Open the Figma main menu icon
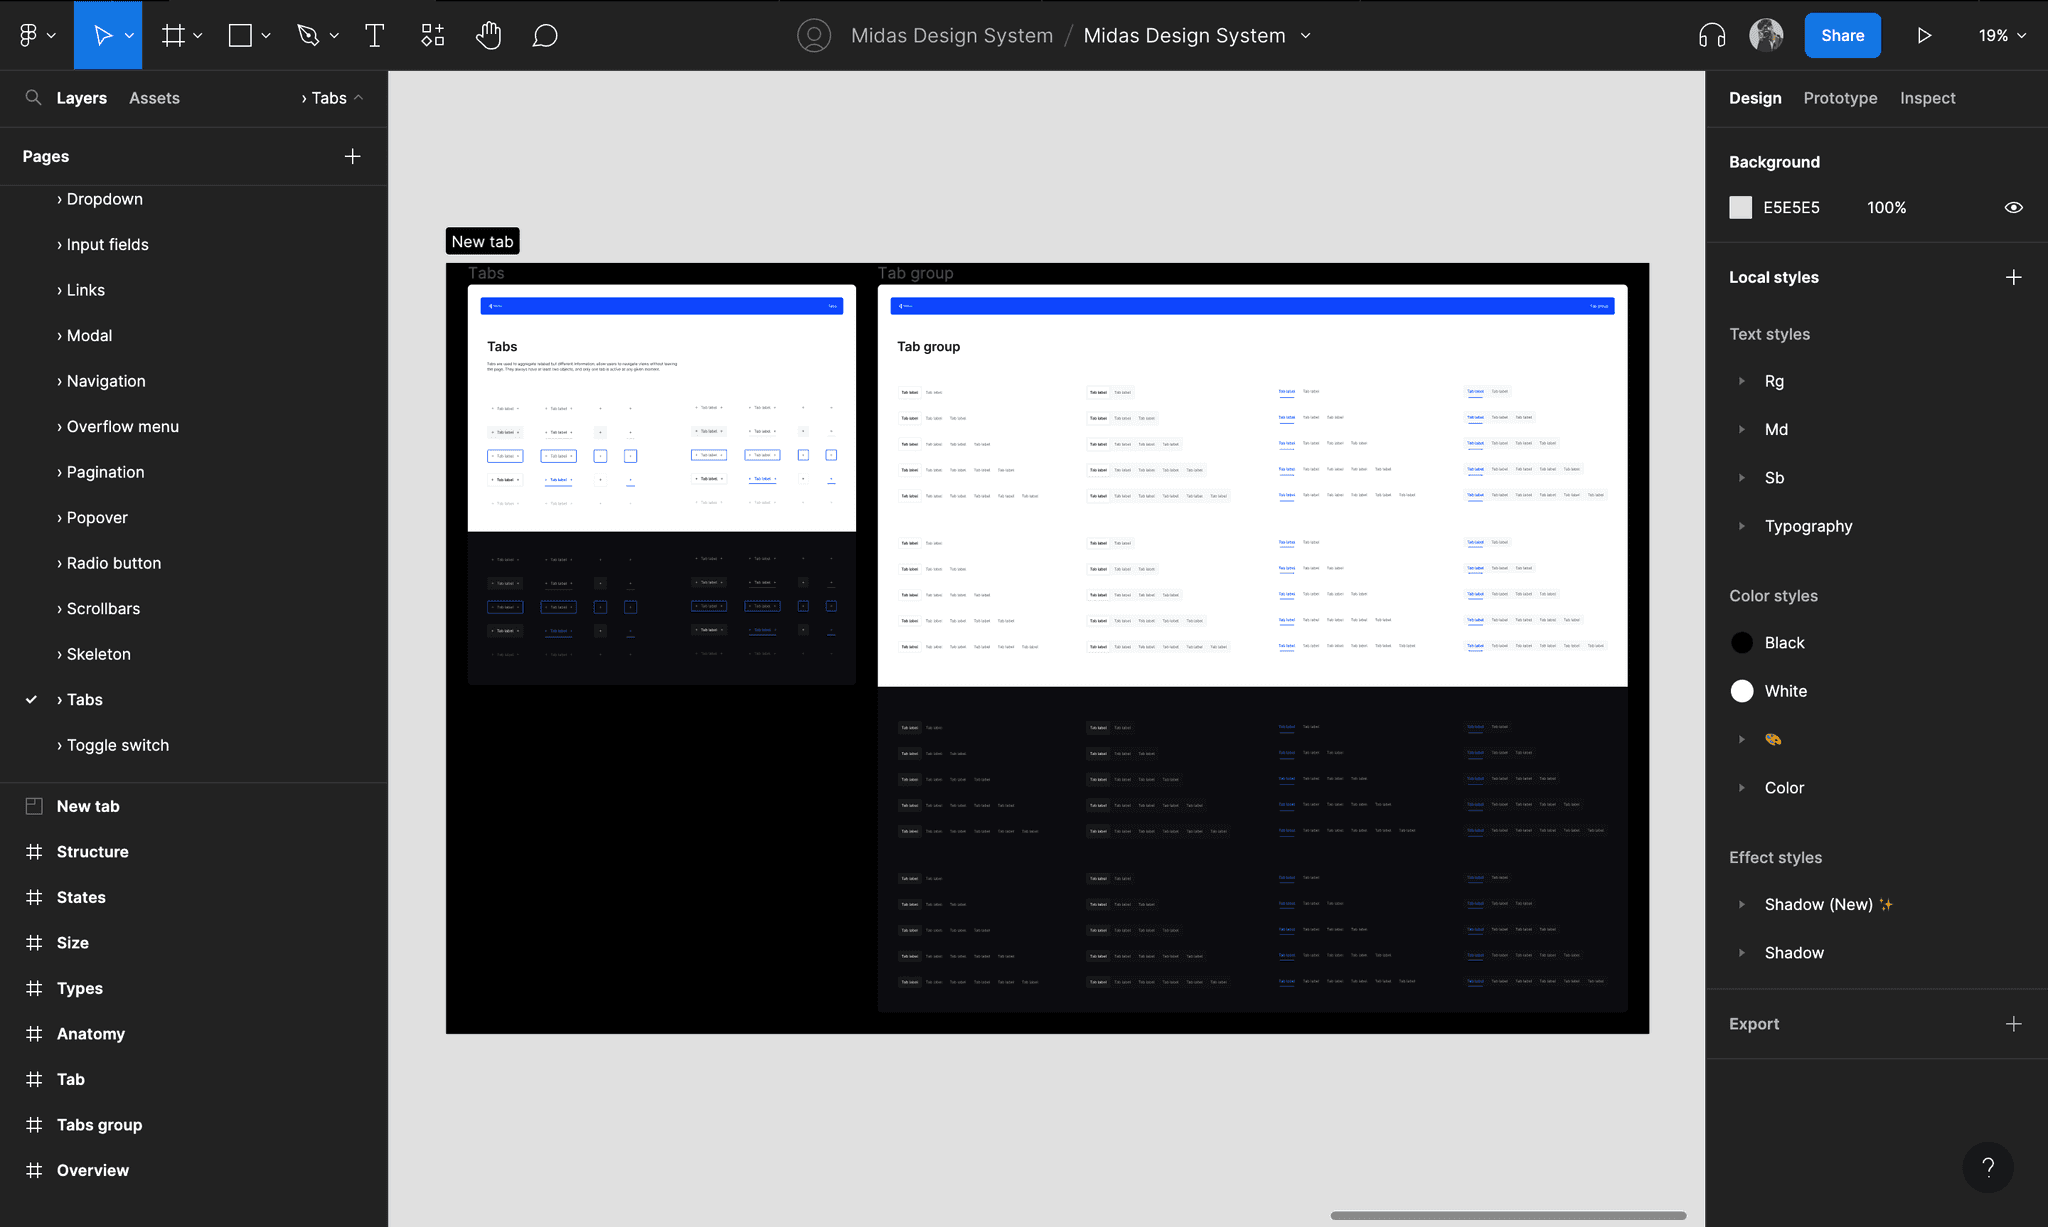This screenshot has height=1227, width=2048. tap(36, 36)
